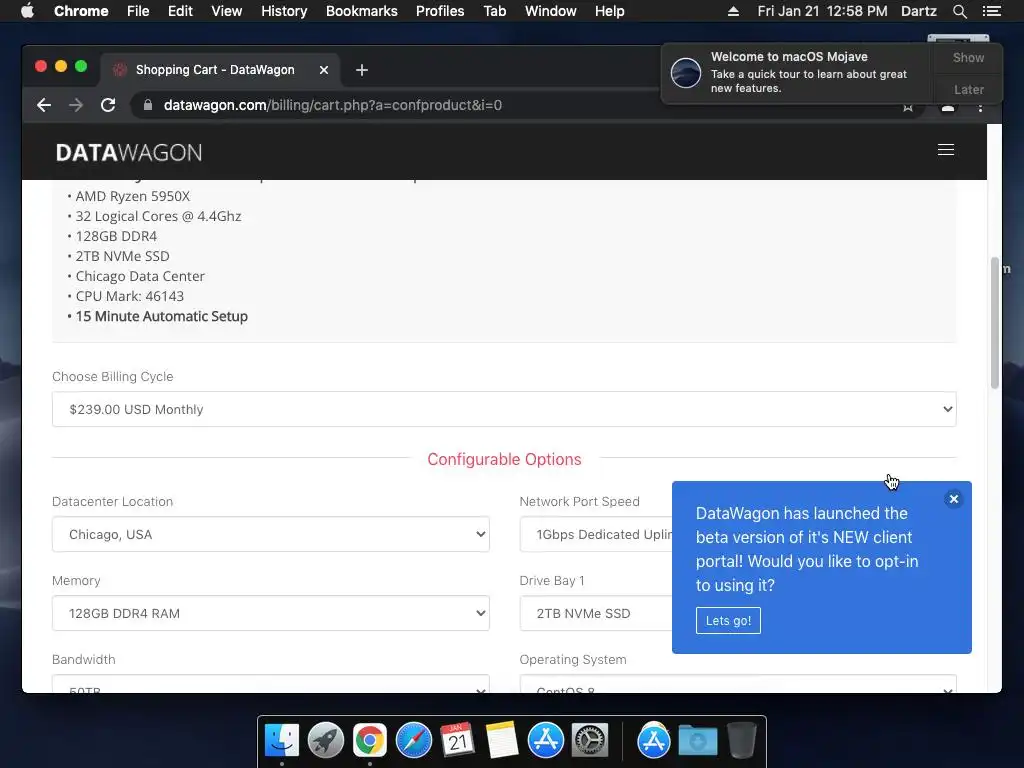Open the Window menu
This screenshot has height=768, width=1024.
[551, 11]
